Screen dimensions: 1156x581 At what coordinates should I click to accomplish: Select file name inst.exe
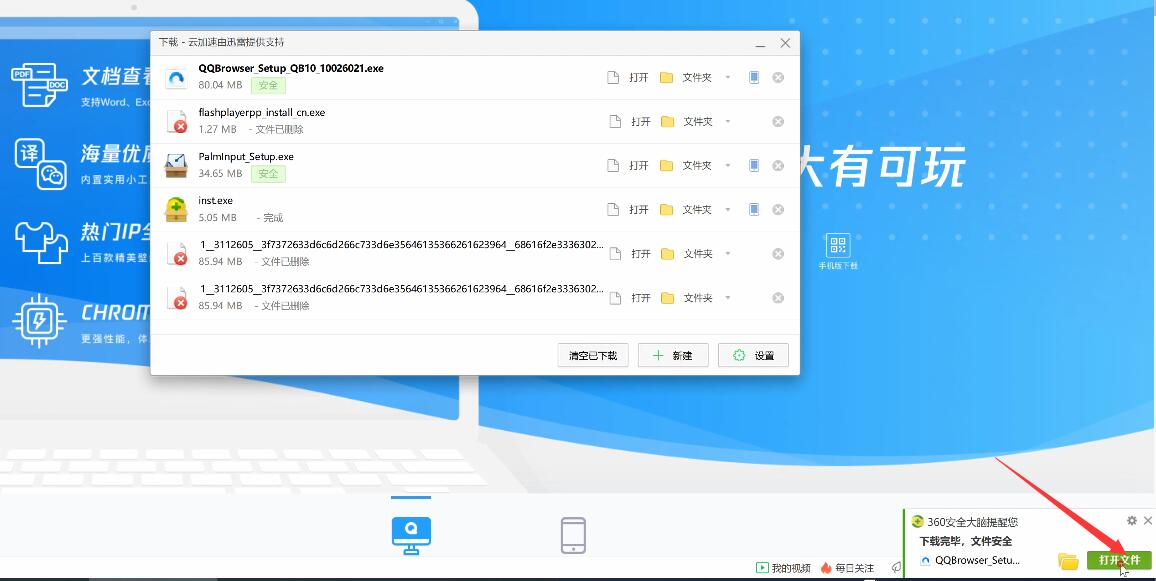(x=215, y=201)
